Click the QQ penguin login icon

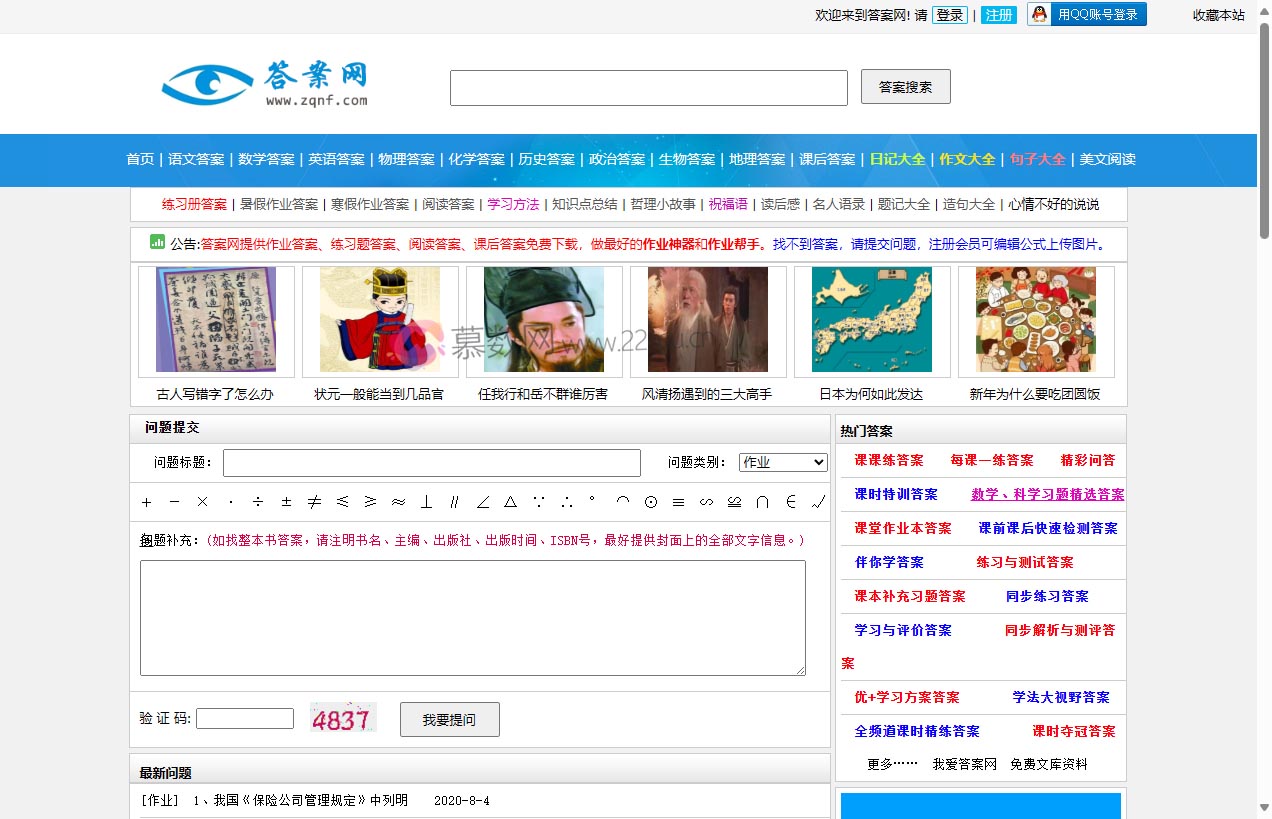click(1041, 14)
